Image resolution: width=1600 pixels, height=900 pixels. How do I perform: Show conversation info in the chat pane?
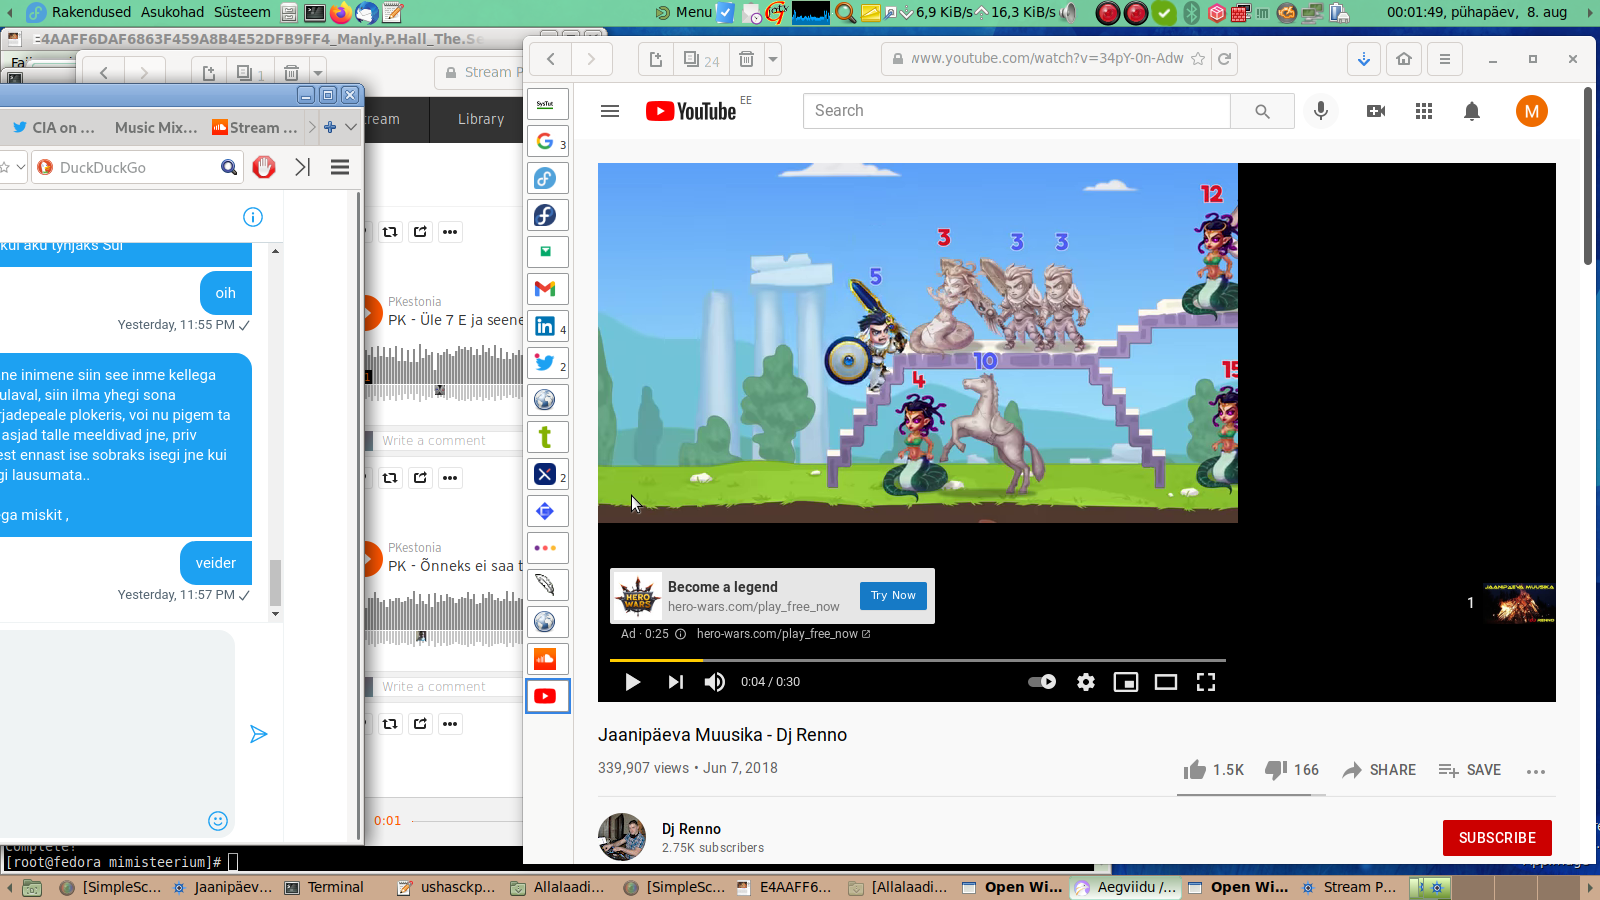pos(253,217)
